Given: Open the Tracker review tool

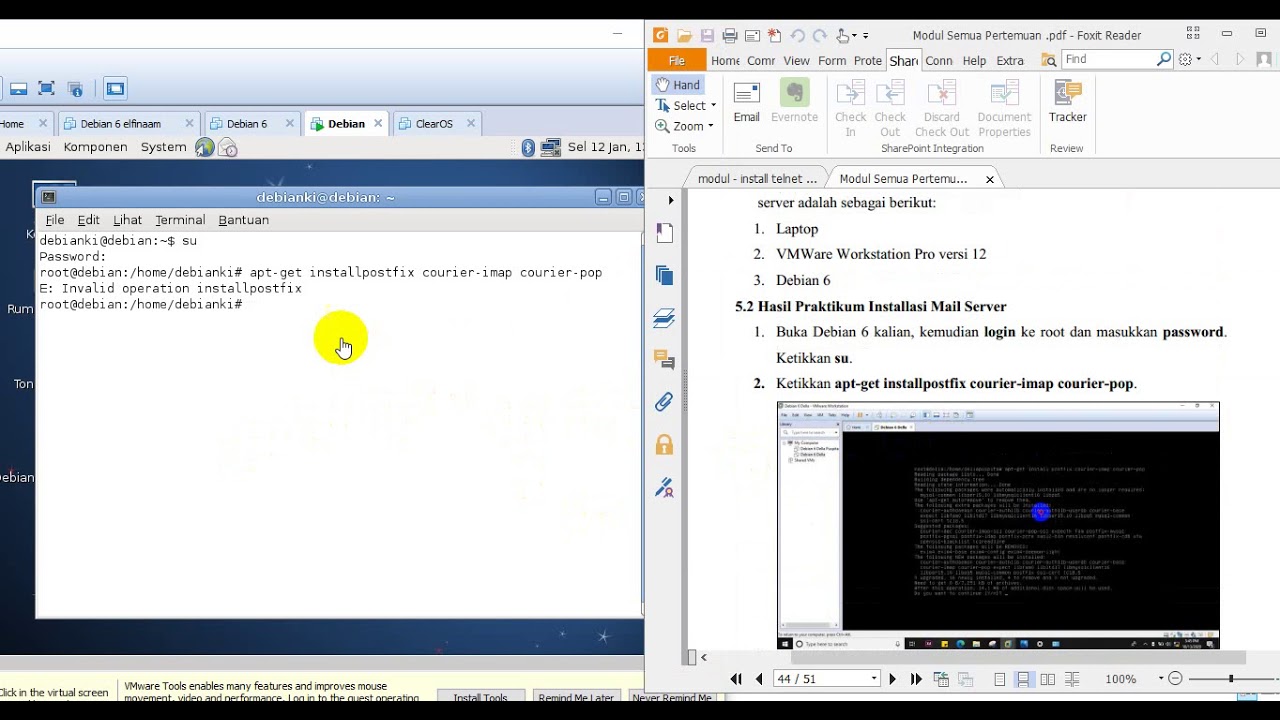Looking at the screenshot, I should pos(1067,103).
